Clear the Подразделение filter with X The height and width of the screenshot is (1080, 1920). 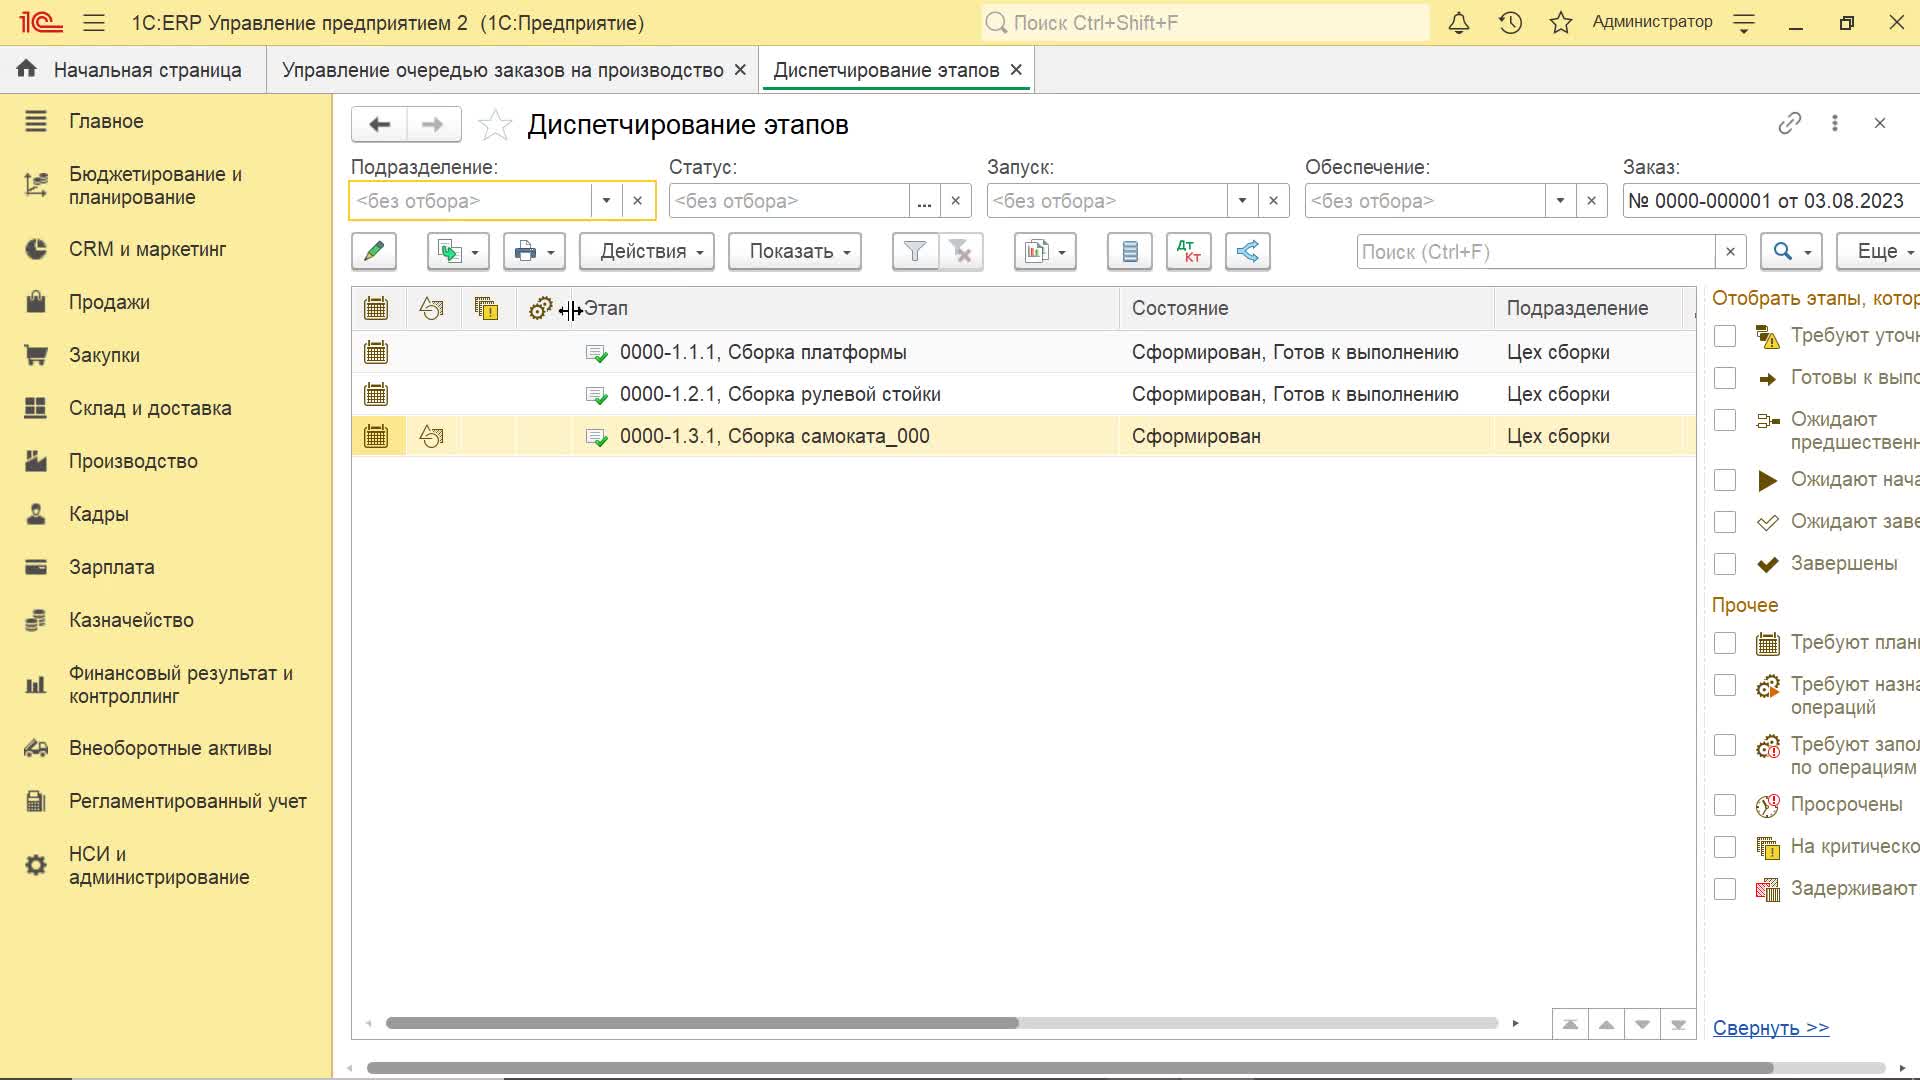637,201
